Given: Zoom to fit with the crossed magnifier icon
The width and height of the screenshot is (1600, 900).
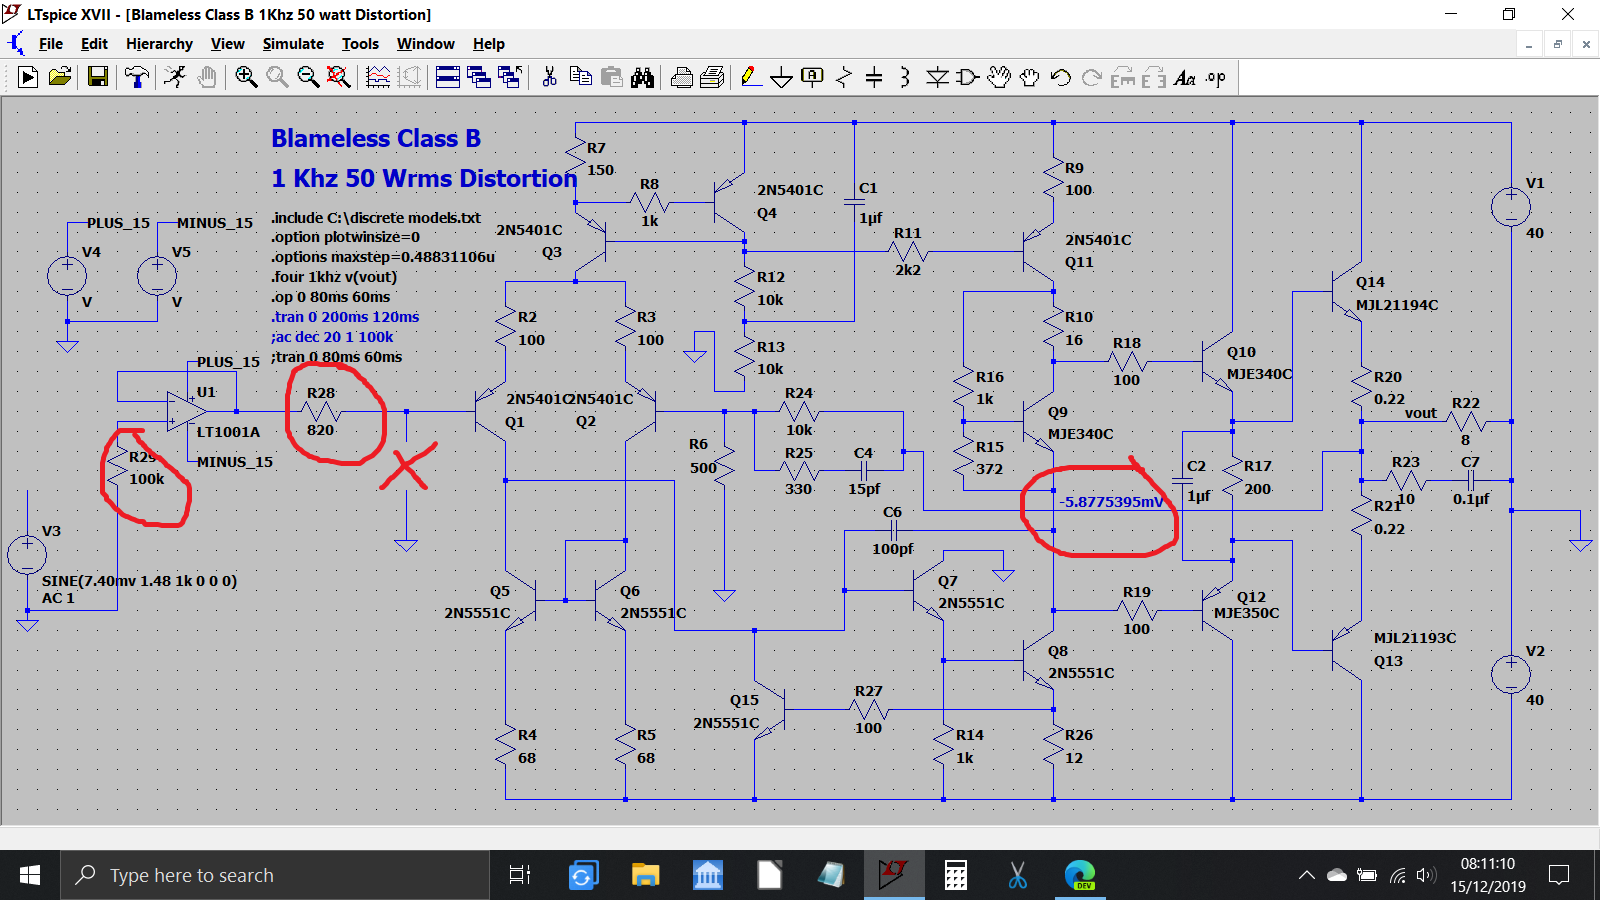Looking at the screenshot, I should pyautogui.click(x=339, y=77).
